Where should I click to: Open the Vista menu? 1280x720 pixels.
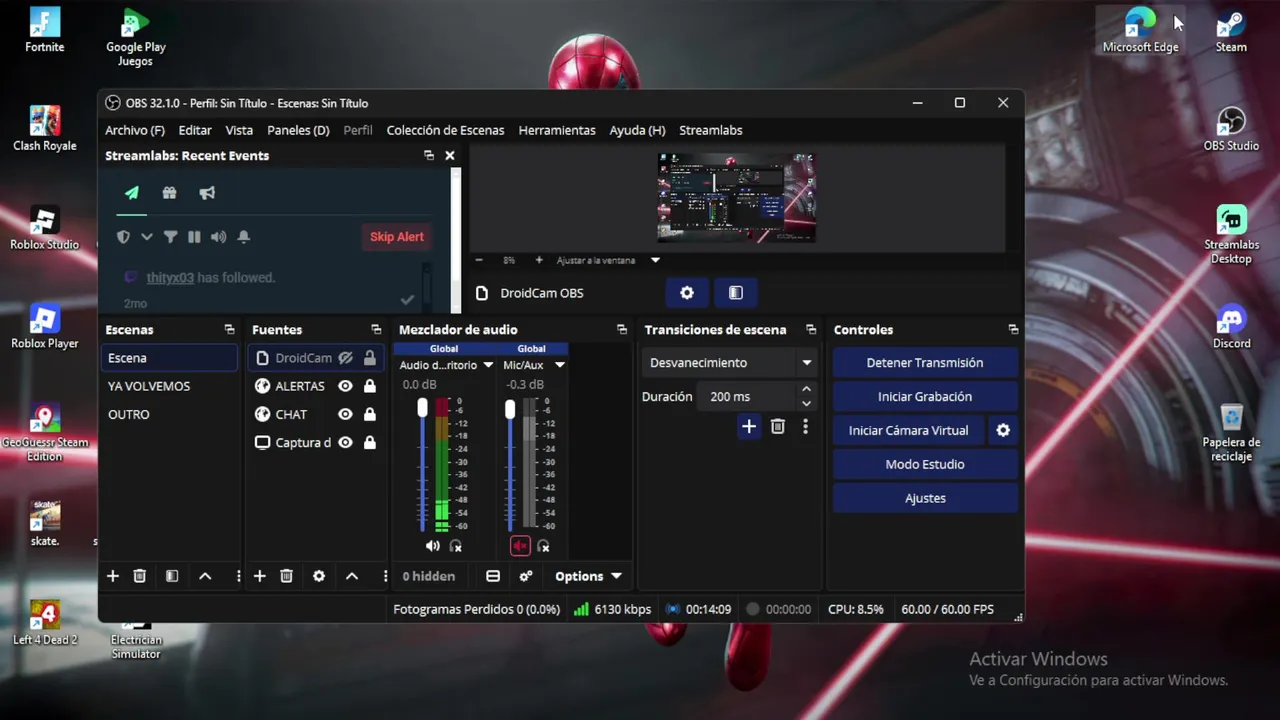pyautogui.click(x=239, y=130)
